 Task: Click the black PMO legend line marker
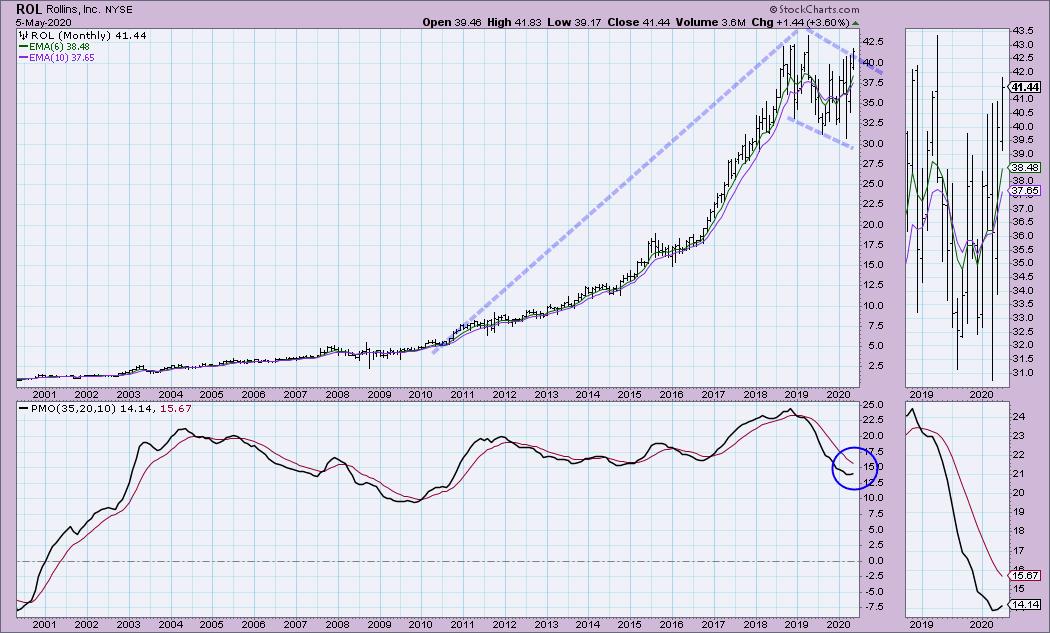point(23,408)
